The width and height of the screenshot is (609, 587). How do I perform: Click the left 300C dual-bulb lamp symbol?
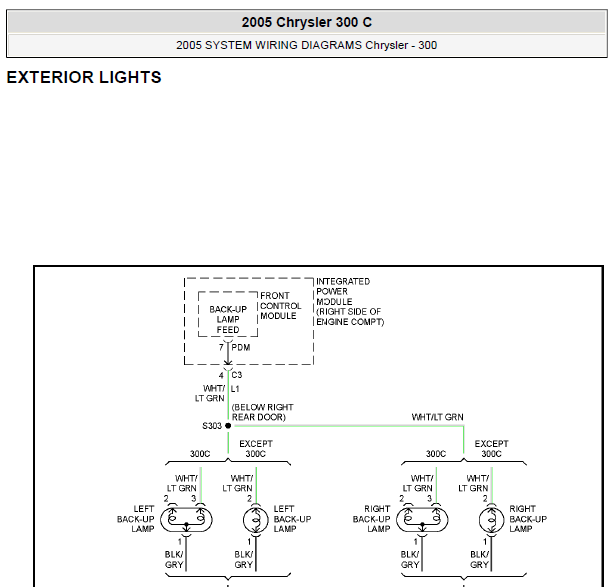tap(186, 519)
